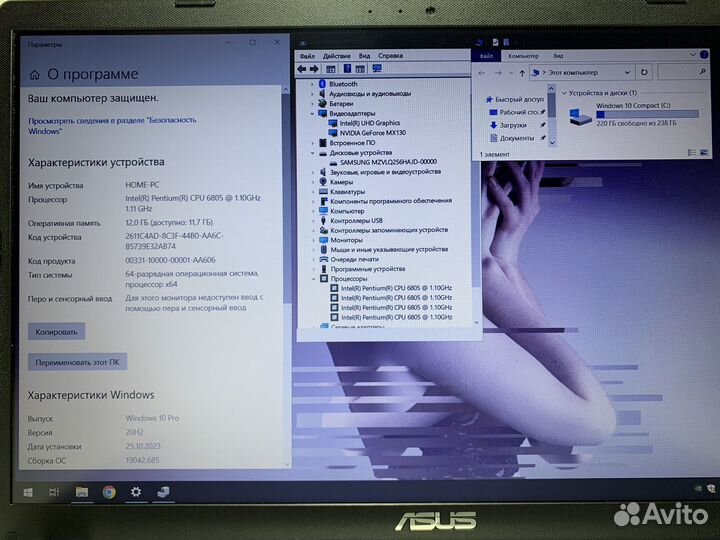
Task: Collapse Устройства и диски group
Action: pyautogui.click(x=564, y=93)
